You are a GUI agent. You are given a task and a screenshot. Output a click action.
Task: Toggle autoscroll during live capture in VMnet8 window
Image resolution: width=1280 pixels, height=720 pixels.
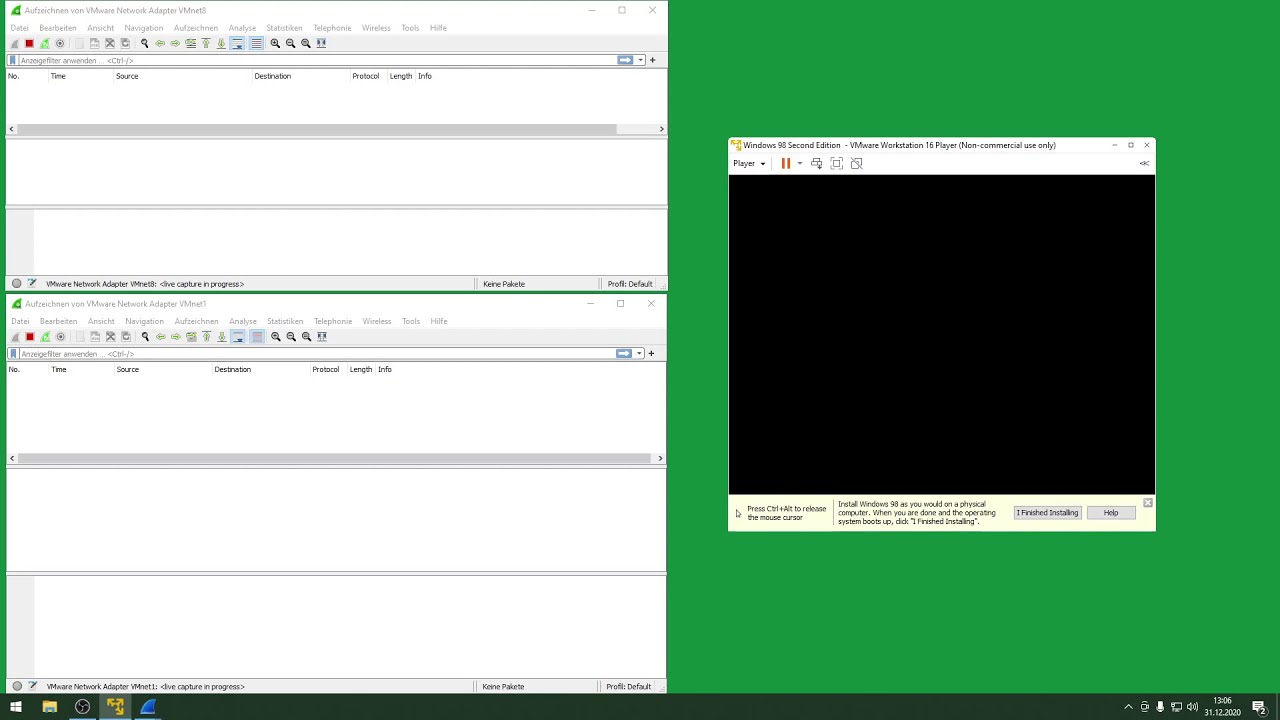[237, 43]
